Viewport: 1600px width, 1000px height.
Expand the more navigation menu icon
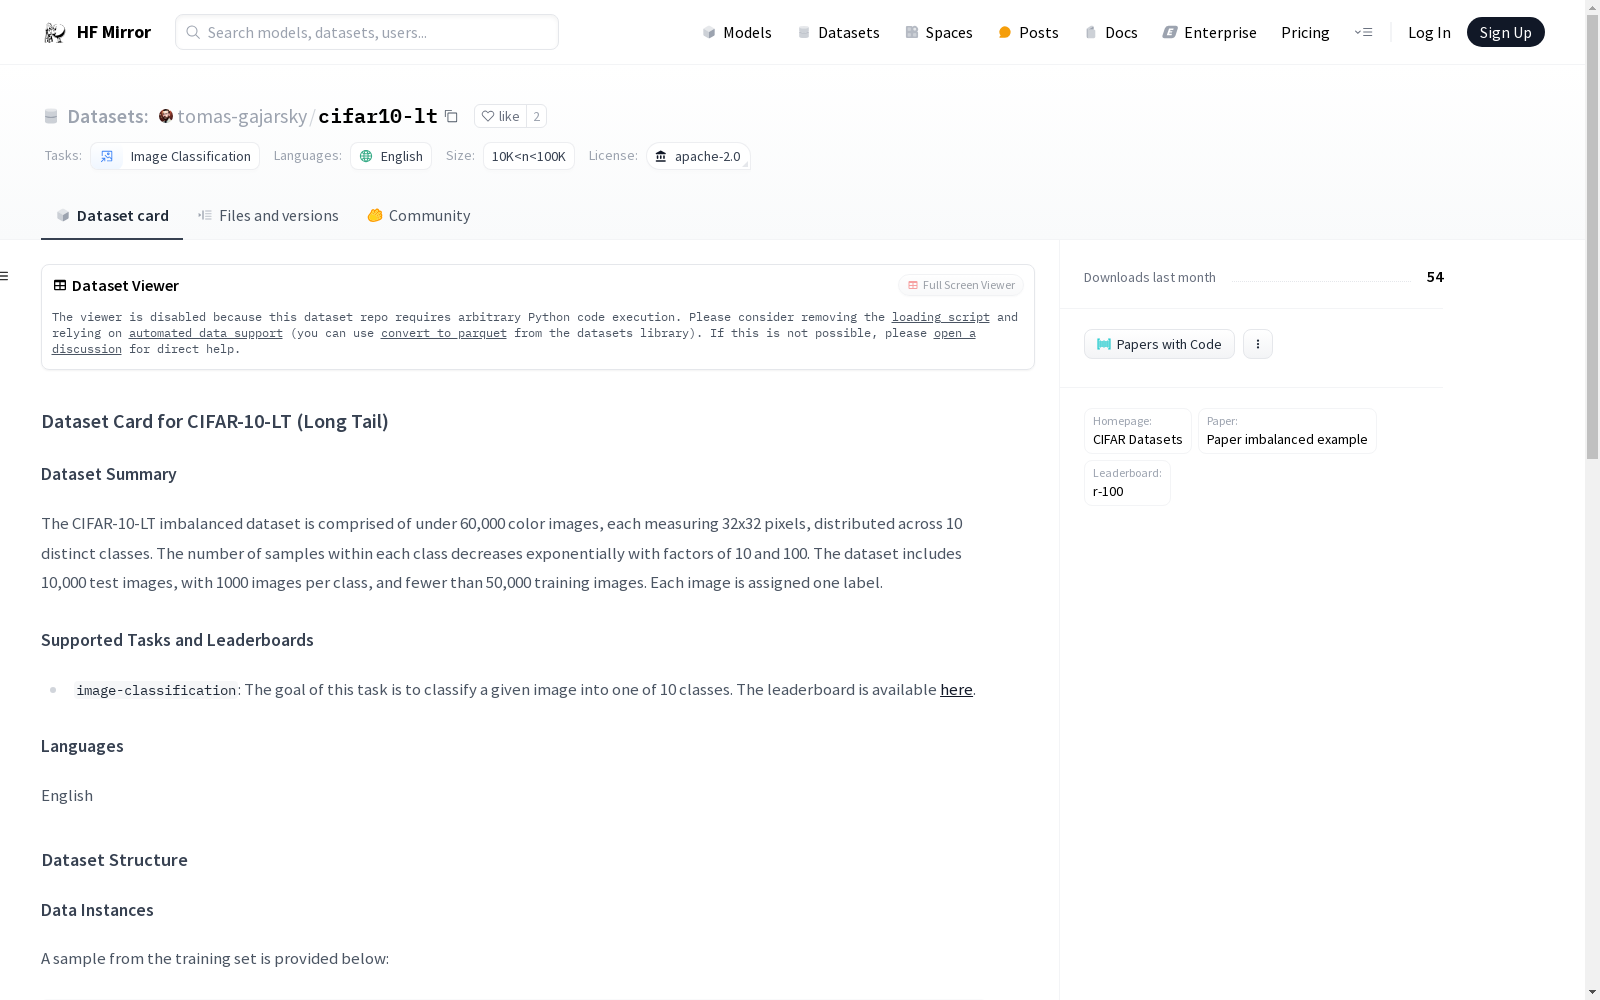coord(1363,32)
